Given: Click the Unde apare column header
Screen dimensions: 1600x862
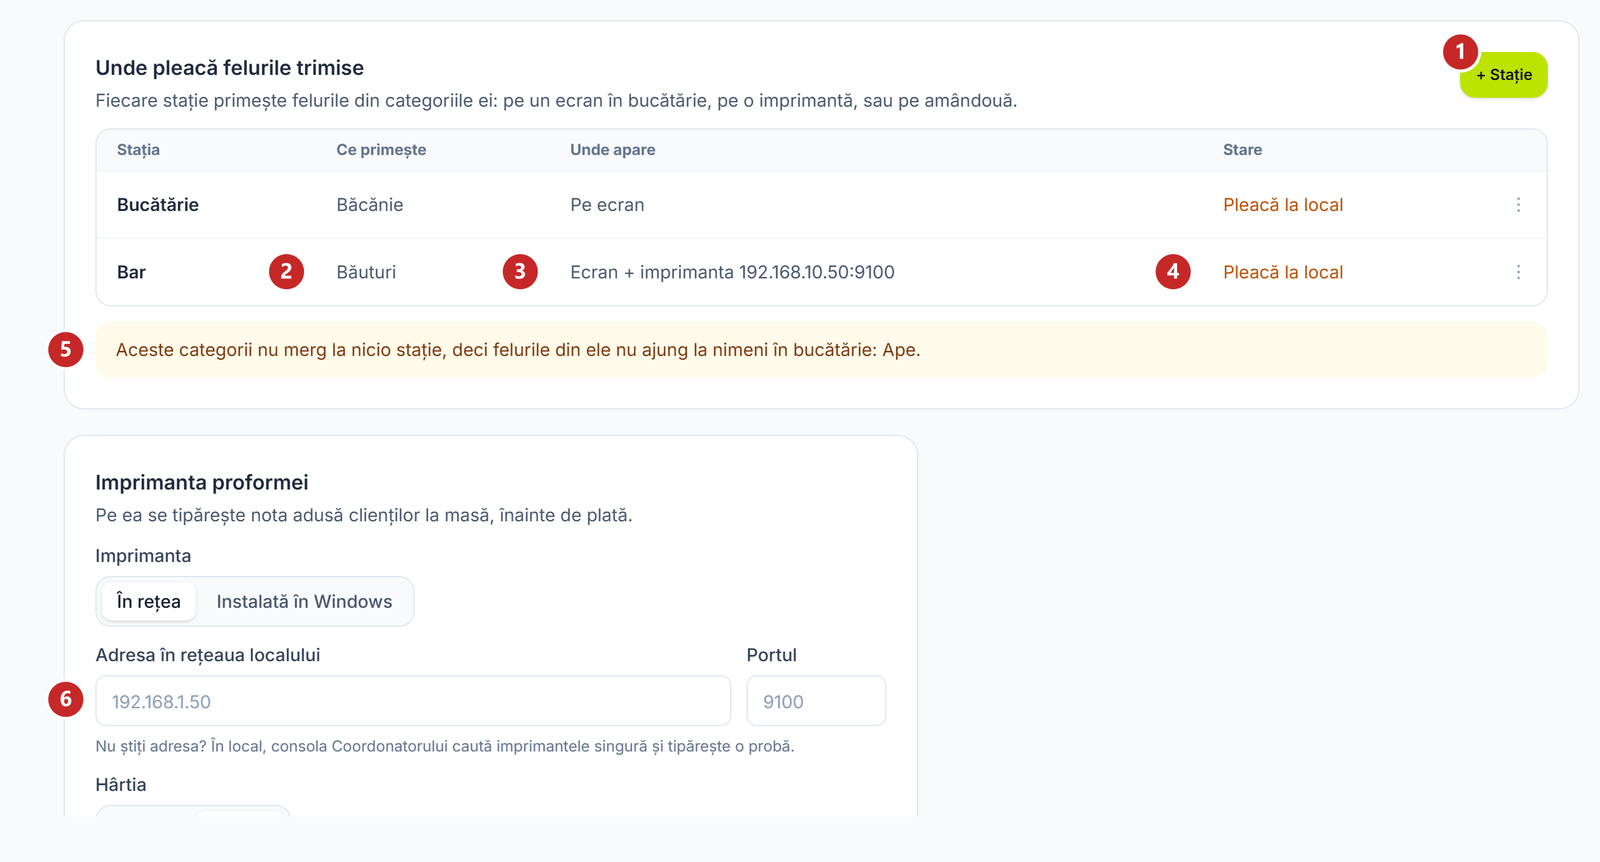Looking at the screenshot, I should coord(613,150).
